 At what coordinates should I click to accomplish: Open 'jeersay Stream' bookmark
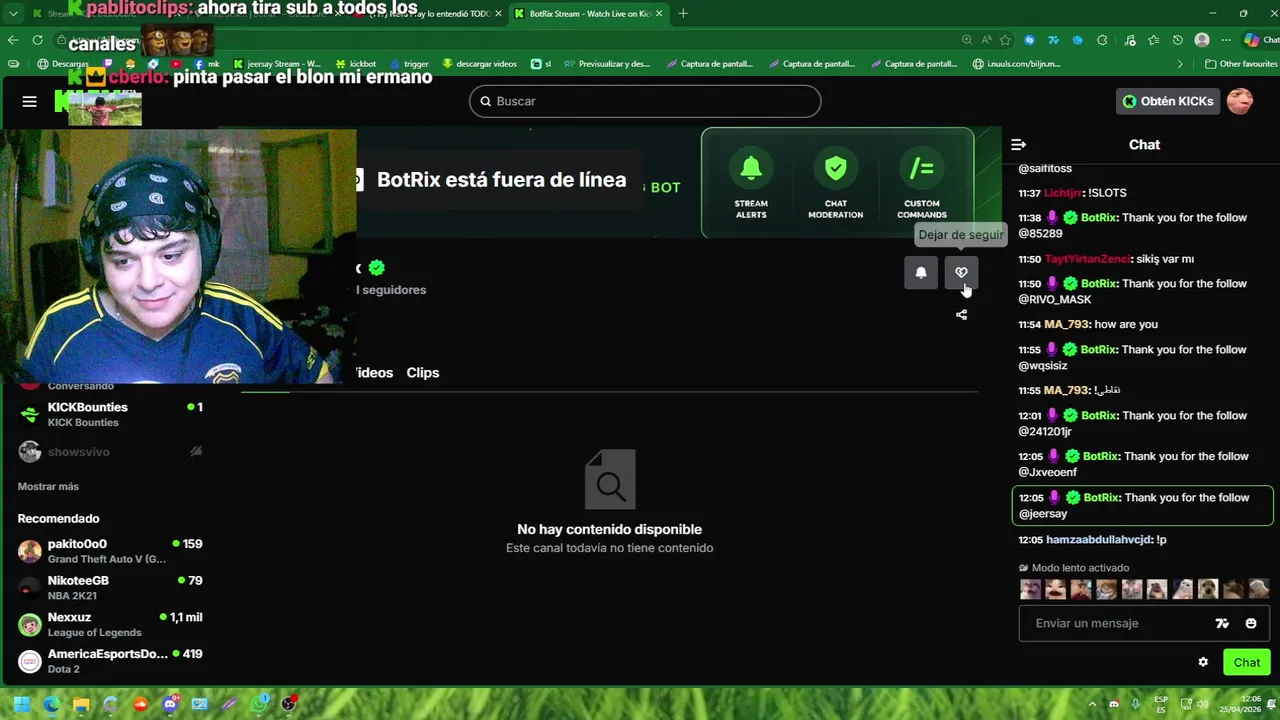(x=277, y=64)
